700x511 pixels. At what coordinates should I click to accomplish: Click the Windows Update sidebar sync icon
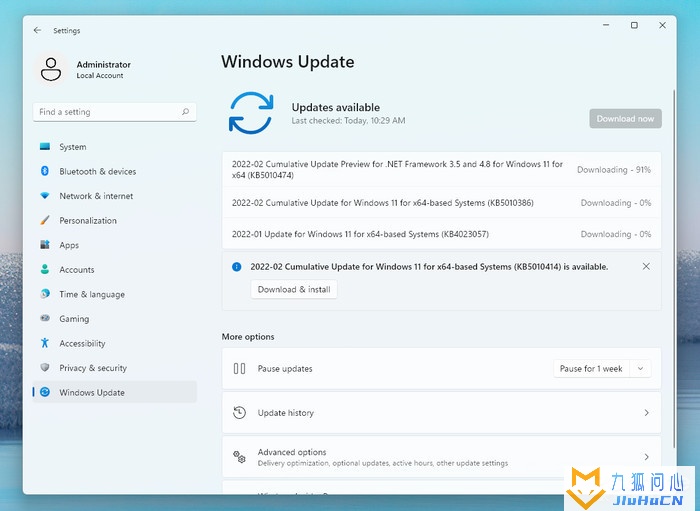tap(45, 392)
